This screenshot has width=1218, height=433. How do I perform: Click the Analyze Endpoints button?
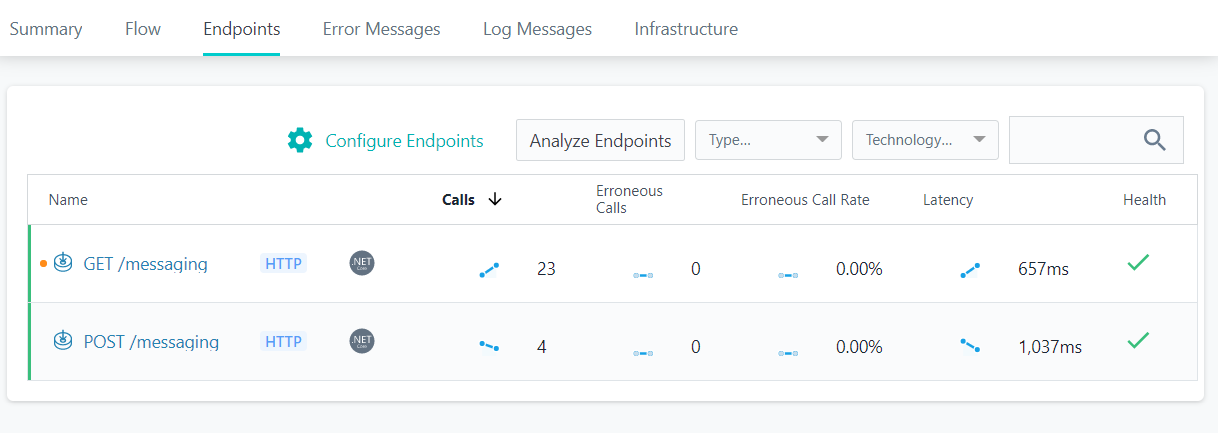pyautogui.click(x=600, y=140)
